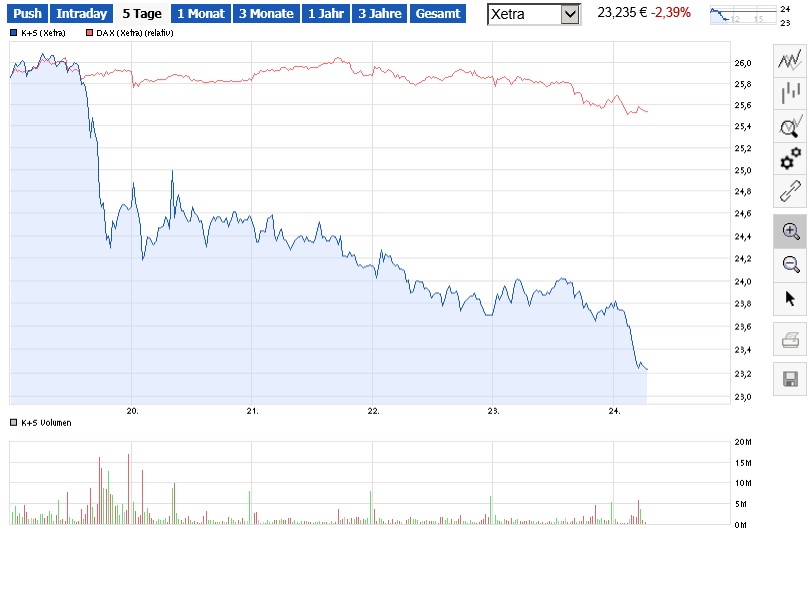Click the 21. date axis label
Screen dimensions: 812x614
coord(252,411)
